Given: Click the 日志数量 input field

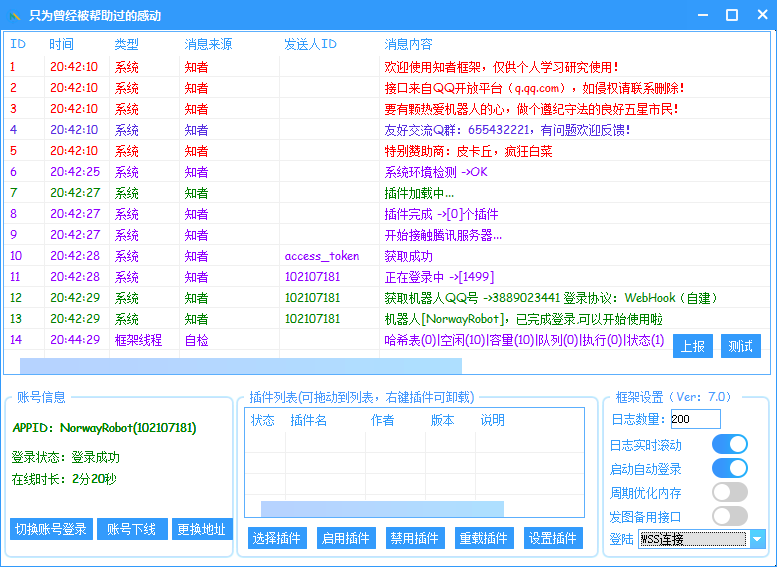Looking at the screenshot, I should coord(696,419).
